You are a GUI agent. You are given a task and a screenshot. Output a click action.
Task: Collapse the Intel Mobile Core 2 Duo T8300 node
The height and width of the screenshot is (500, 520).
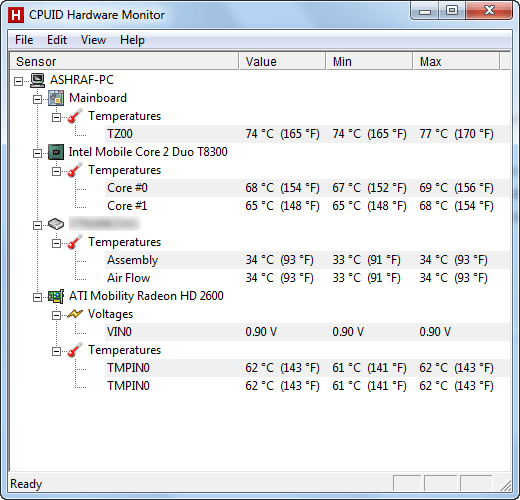point(38,153)
